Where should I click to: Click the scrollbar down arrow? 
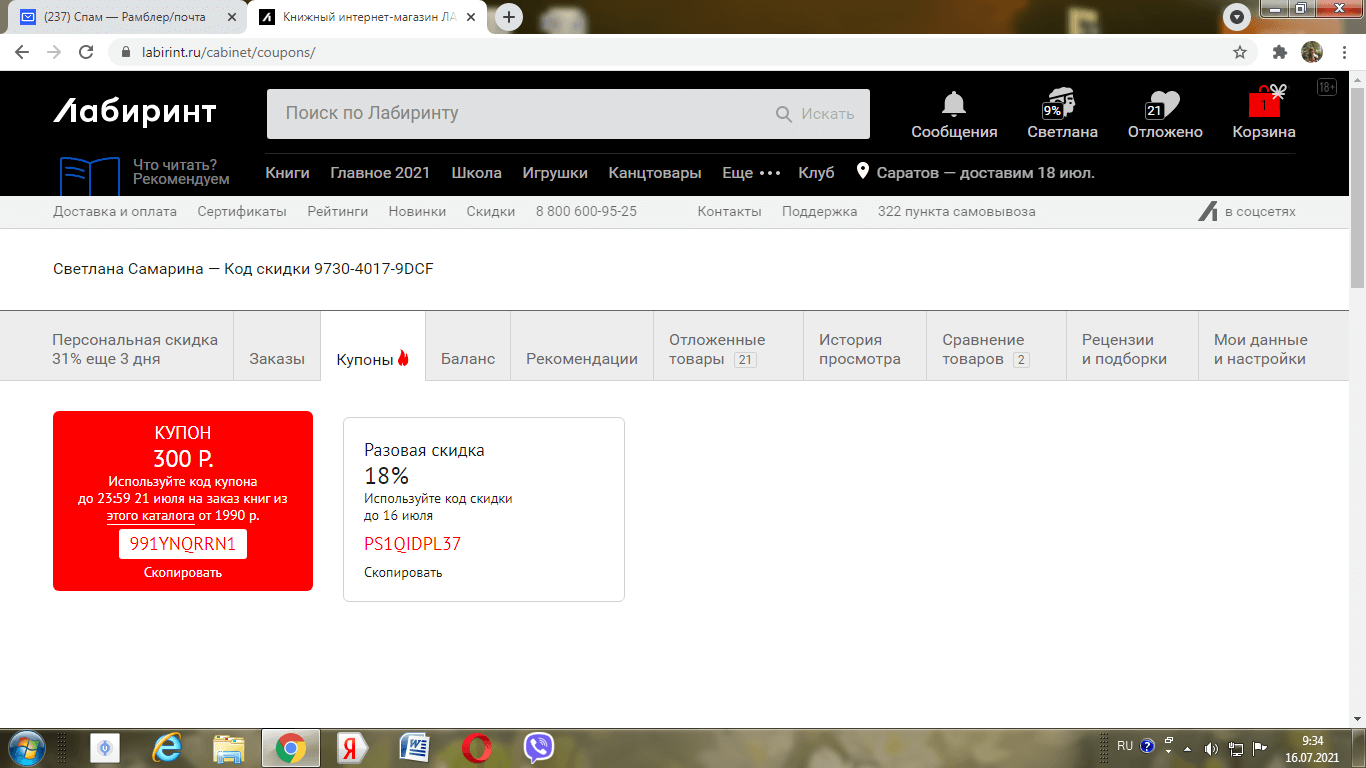(1357, 718)
